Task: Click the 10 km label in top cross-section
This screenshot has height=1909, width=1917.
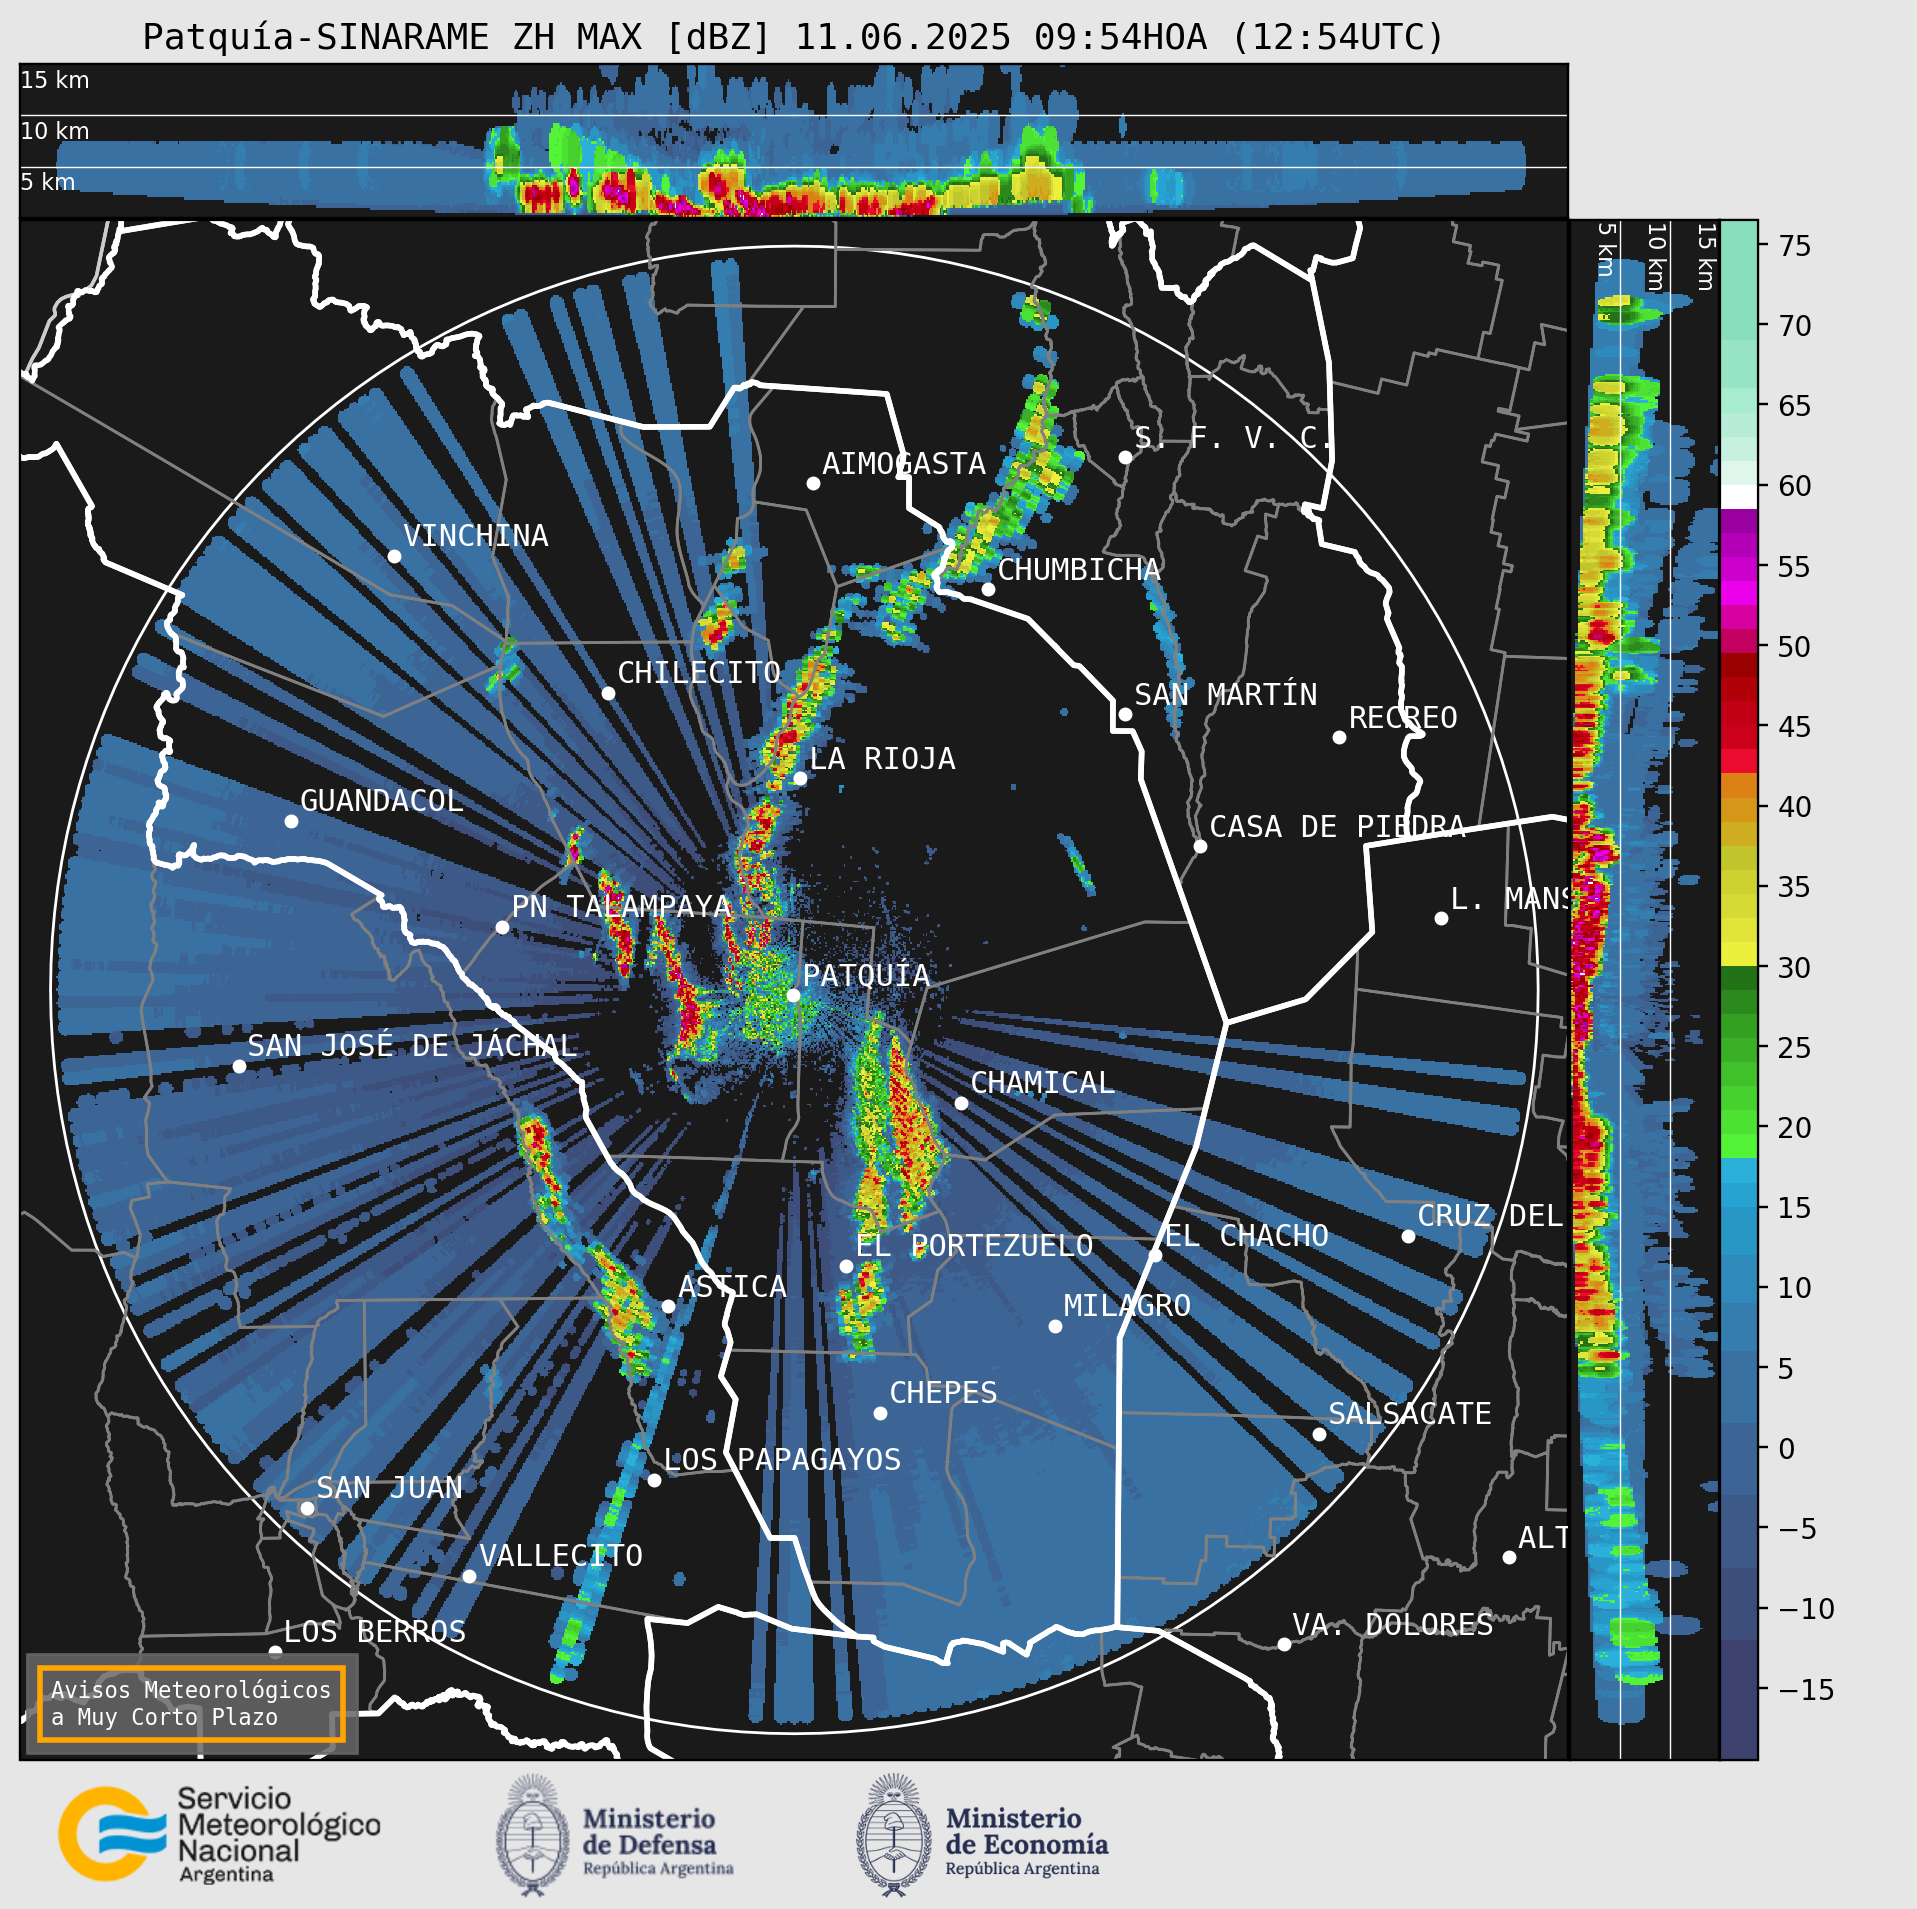Action: (x=55, y=131)
